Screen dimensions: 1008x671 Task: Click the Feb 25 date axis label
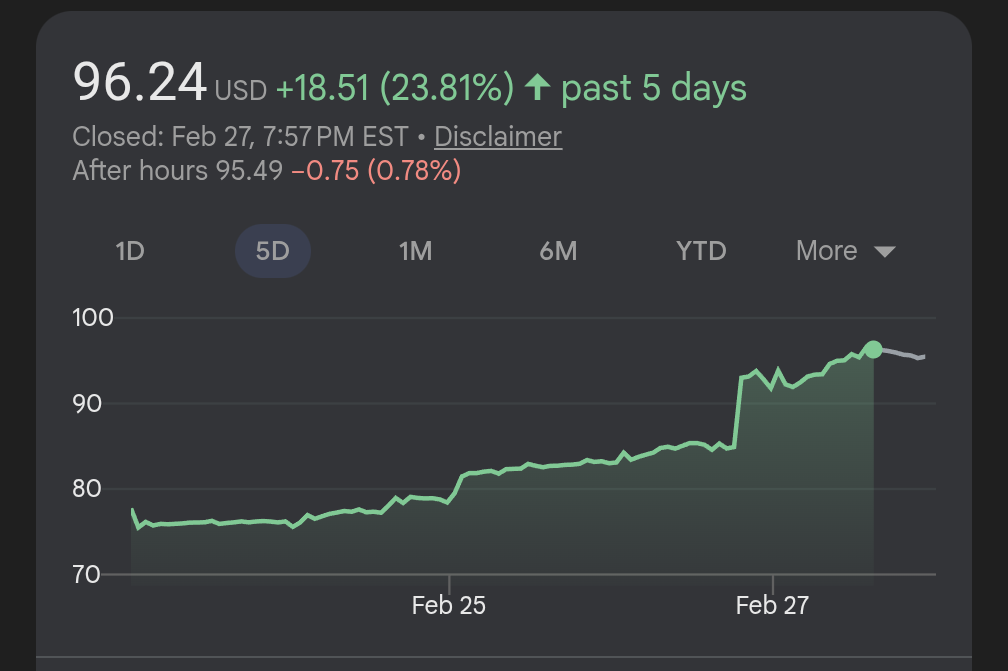pyautogui.click(x=449, y=605)
